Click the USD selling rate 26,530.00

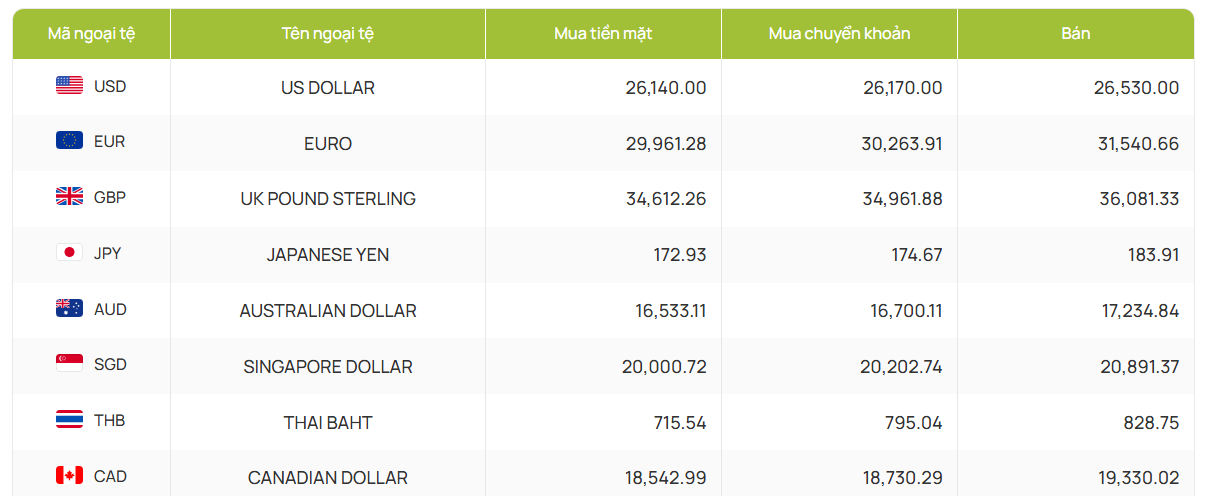point(1137,88)
